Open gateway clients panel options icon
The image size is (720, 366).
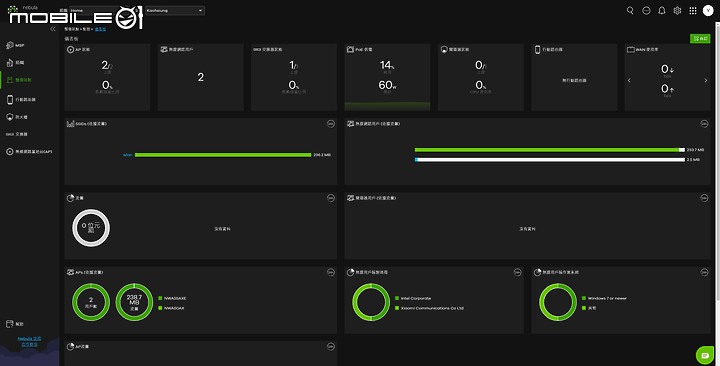704,198
